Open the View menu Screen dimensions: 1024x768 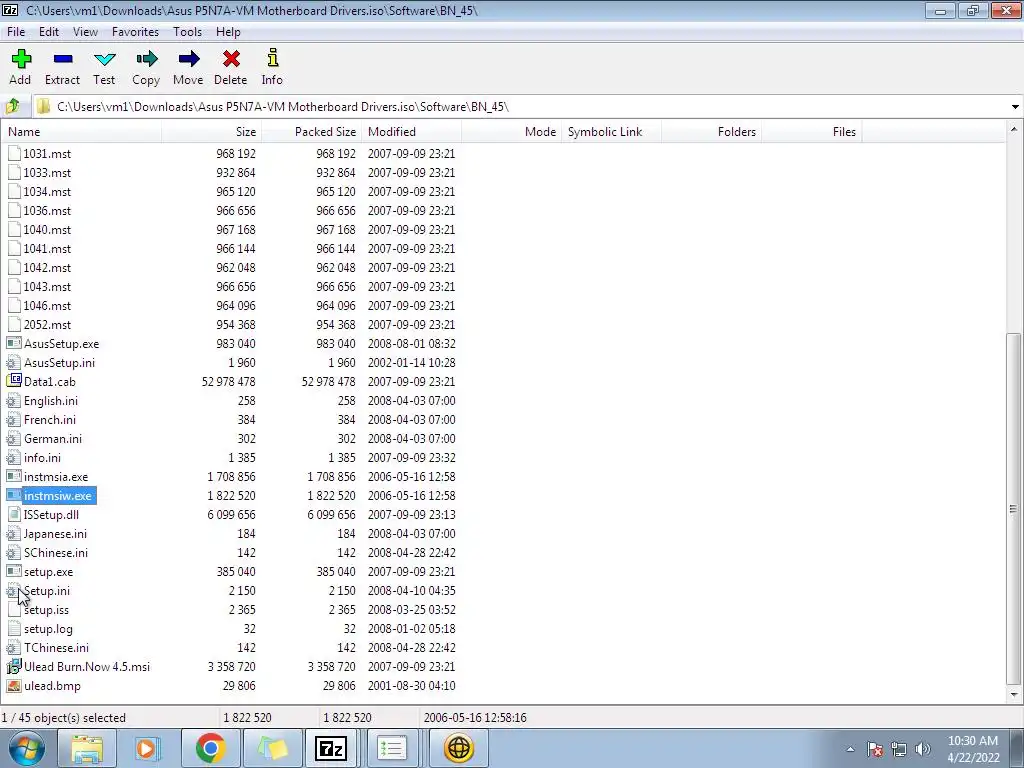click(85, 31)
